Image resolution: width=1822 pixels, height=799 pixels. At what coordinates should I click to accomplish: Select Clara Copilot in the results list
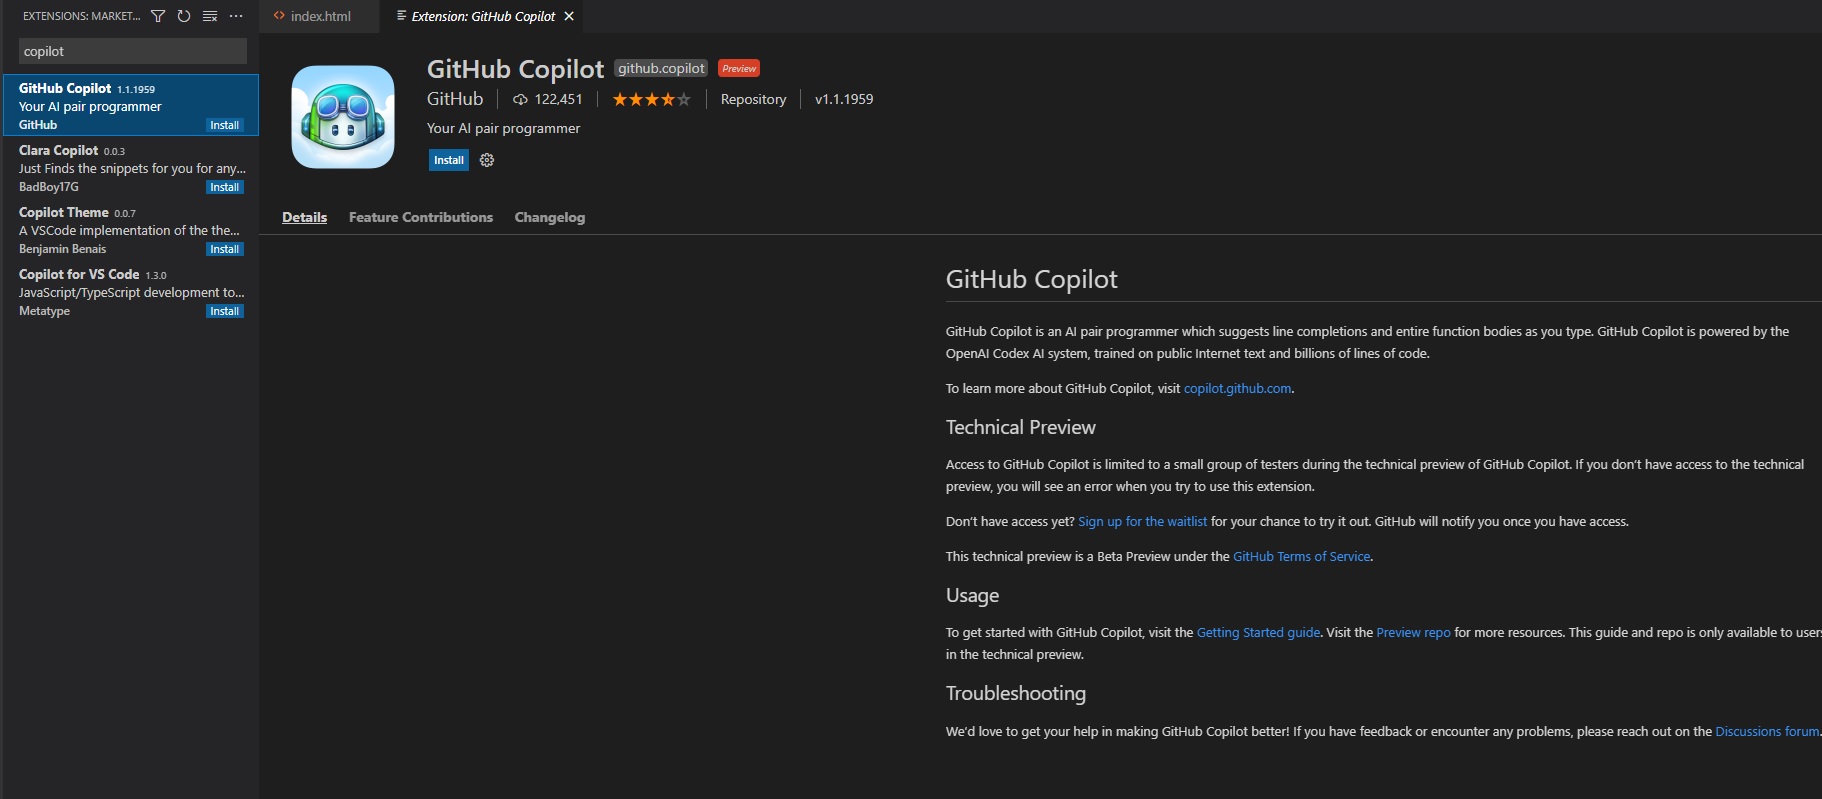(x=130, y=167)
